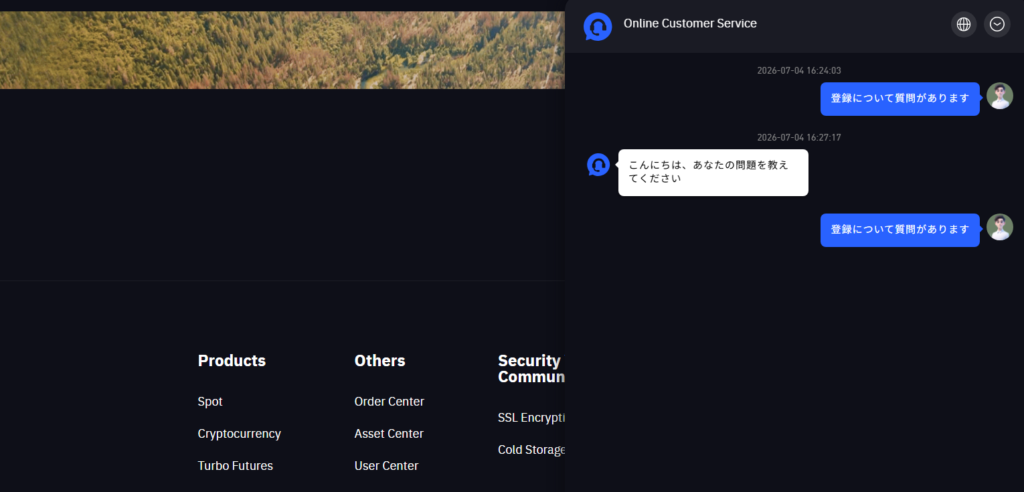The image size is (1024, 492).
Task: Click the Online Customer Service title
Action: point(690,24)
